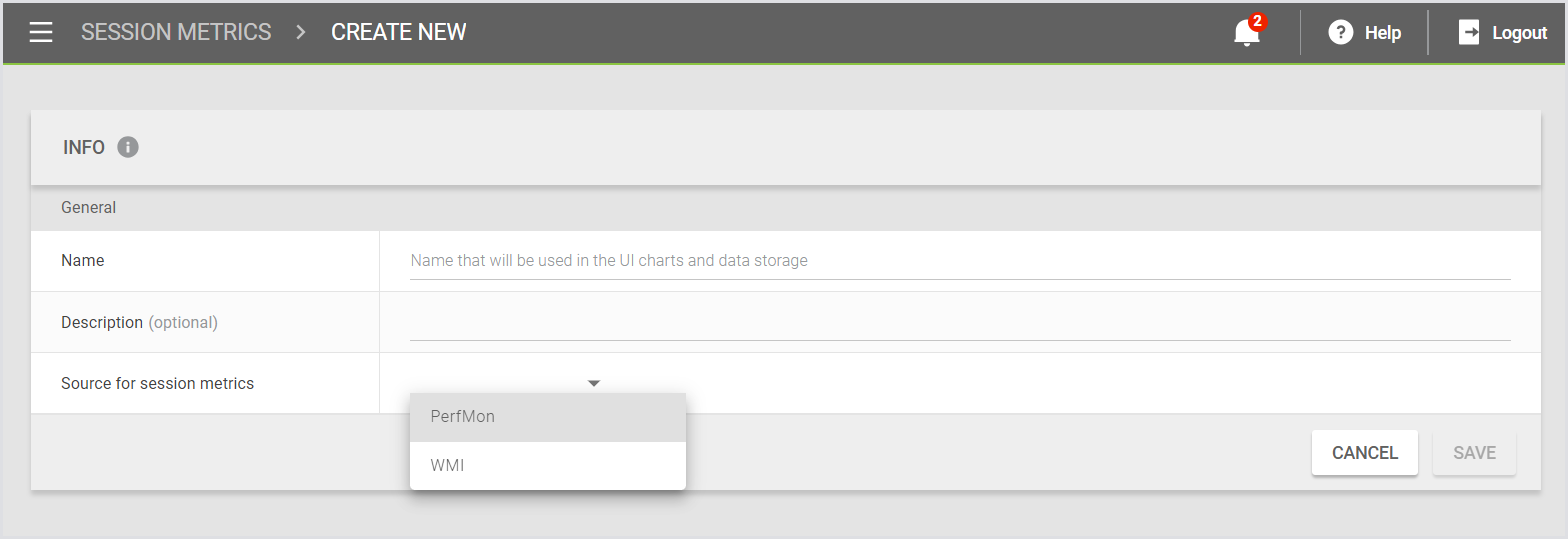
Task: Click the Create New breadcrumb title
Action: click(x=398, y=32)
